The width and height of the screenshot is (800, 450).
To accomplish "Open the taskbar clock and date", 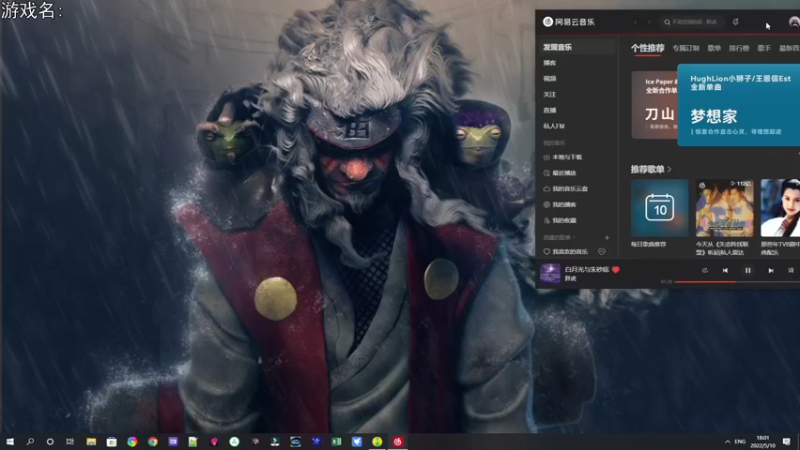I will [x=763, y=441].
